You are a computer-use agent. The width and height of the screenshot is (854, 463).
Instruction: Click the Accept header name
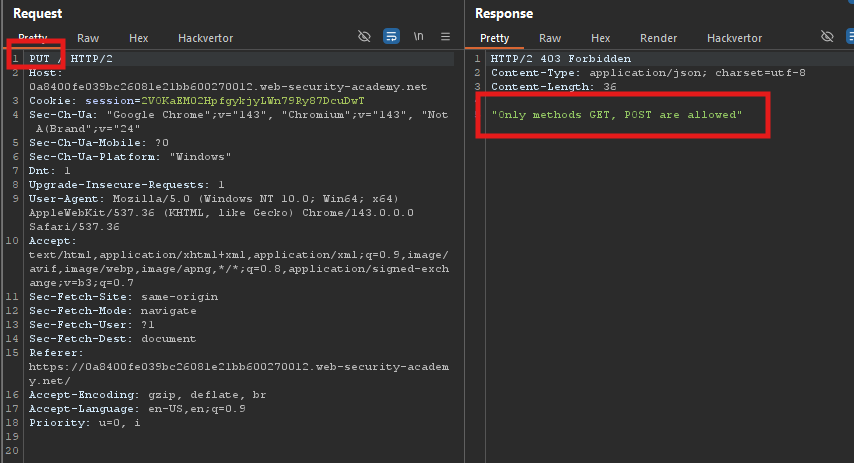pos(53,241)
